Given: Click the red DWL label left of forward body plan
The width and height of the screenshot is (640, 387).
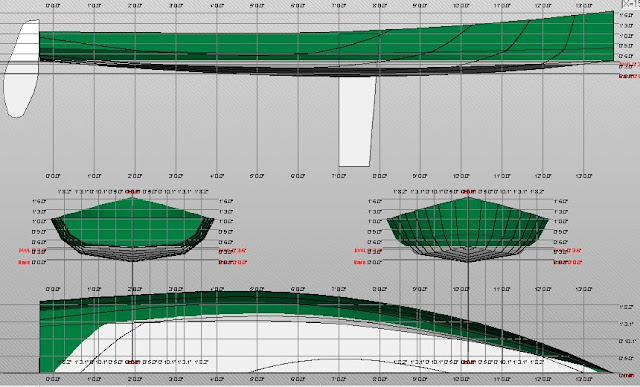Looking at the screenshot, I should 360,250.
